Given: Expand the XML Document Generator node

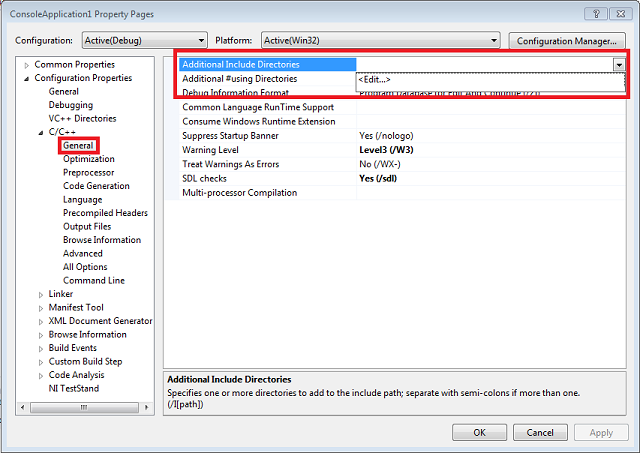Looking at the screenshot, I should click(41, 322).
